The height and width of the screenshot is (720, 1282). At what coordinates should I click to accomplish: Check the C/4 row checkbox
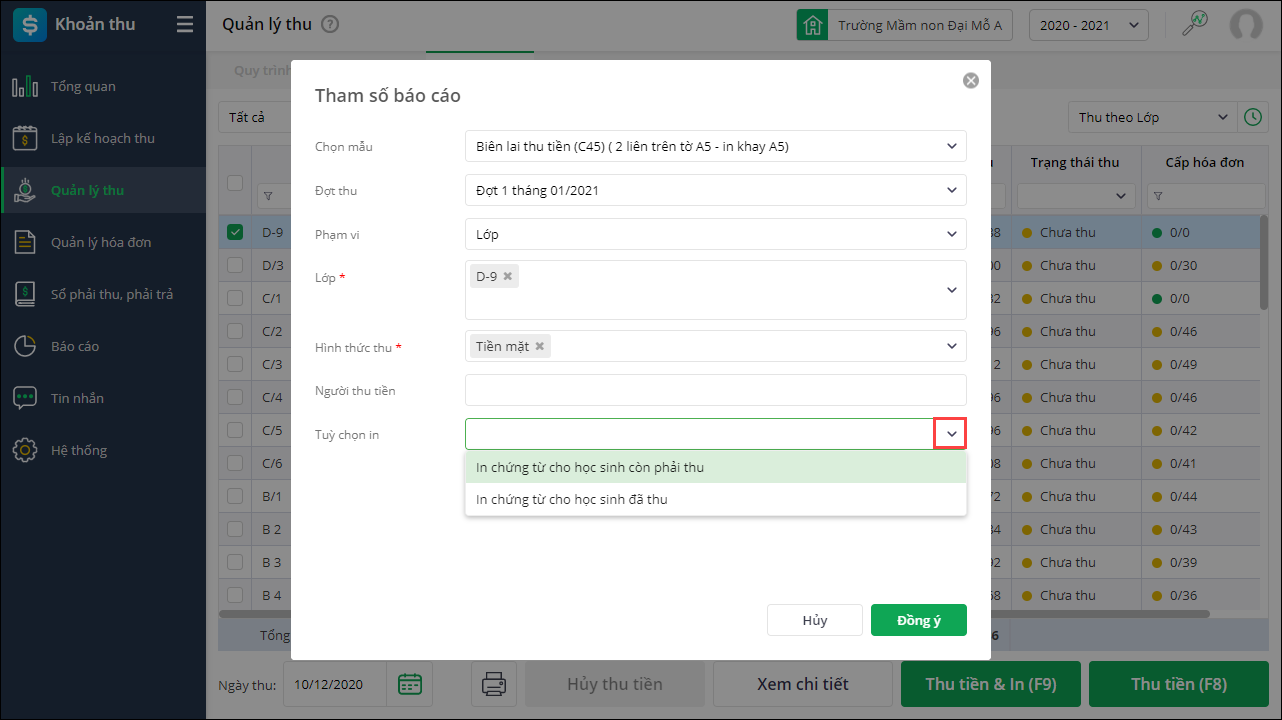point(235,397)
